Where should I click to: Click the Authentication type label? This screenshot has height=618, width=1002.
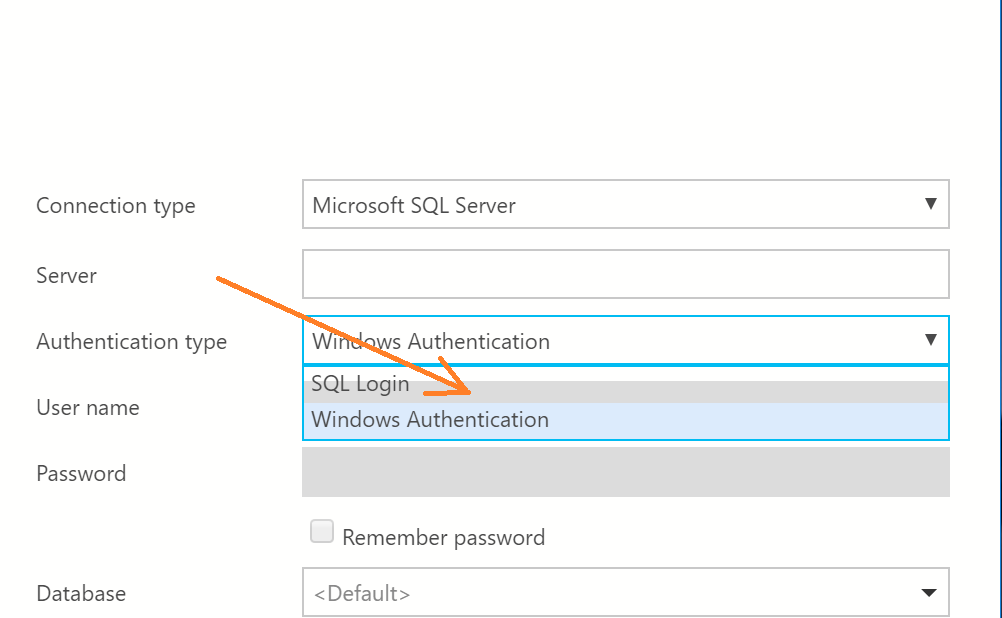point(131,341)
